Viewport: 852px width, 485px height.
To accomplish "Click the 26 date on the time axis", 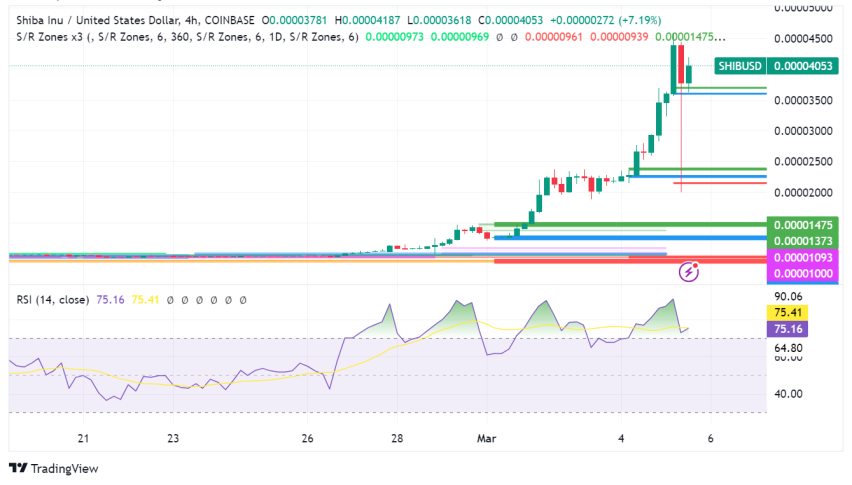I will click(307, 438).
